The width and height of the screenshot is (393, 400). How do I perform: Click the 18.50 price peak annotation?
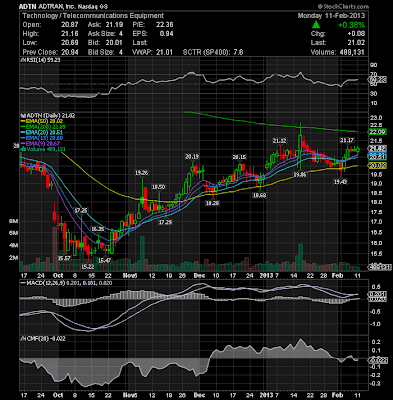point(159,187)
